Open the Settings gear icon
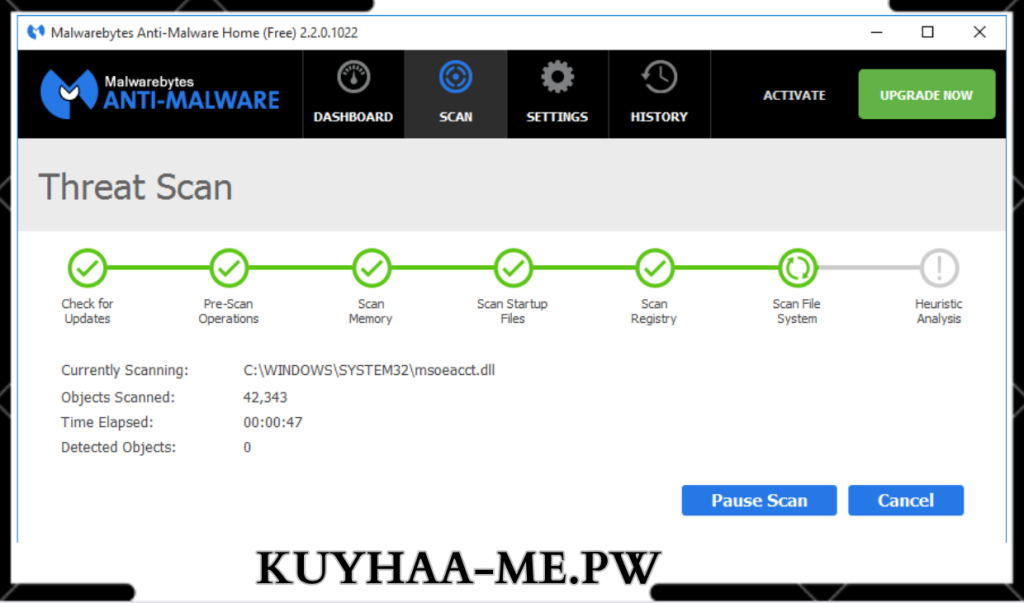The height and width of the screenshot is (603, 1024). coord(557,77)
